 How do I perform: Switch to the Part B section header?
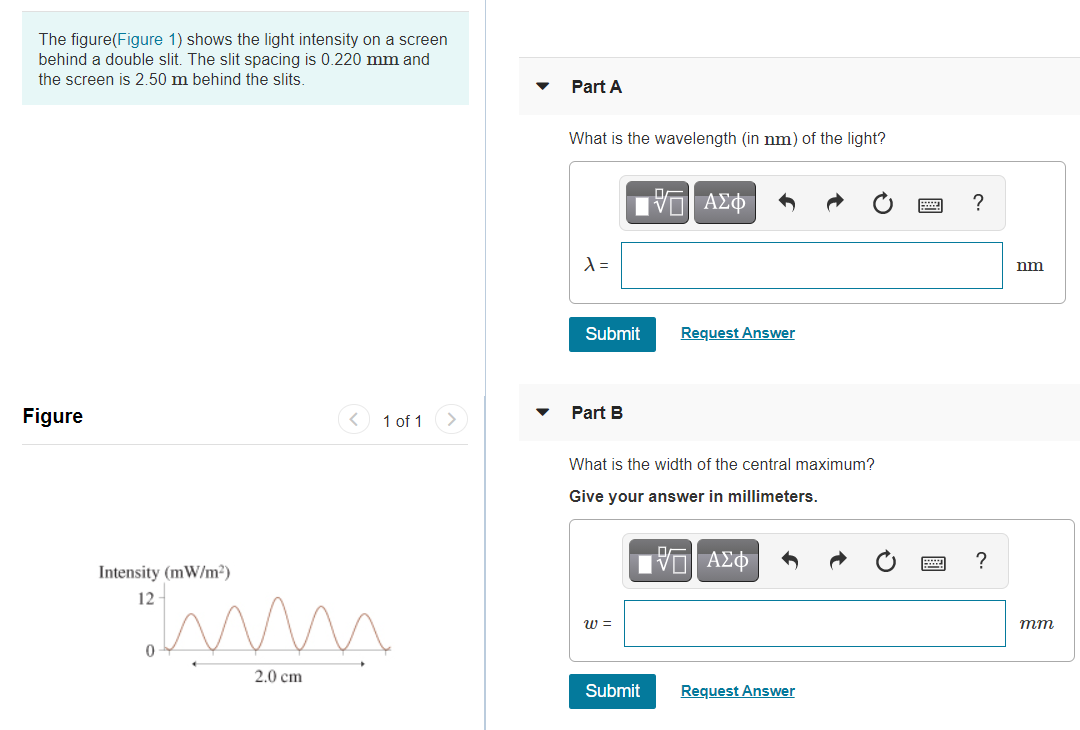tap(596, 413)
